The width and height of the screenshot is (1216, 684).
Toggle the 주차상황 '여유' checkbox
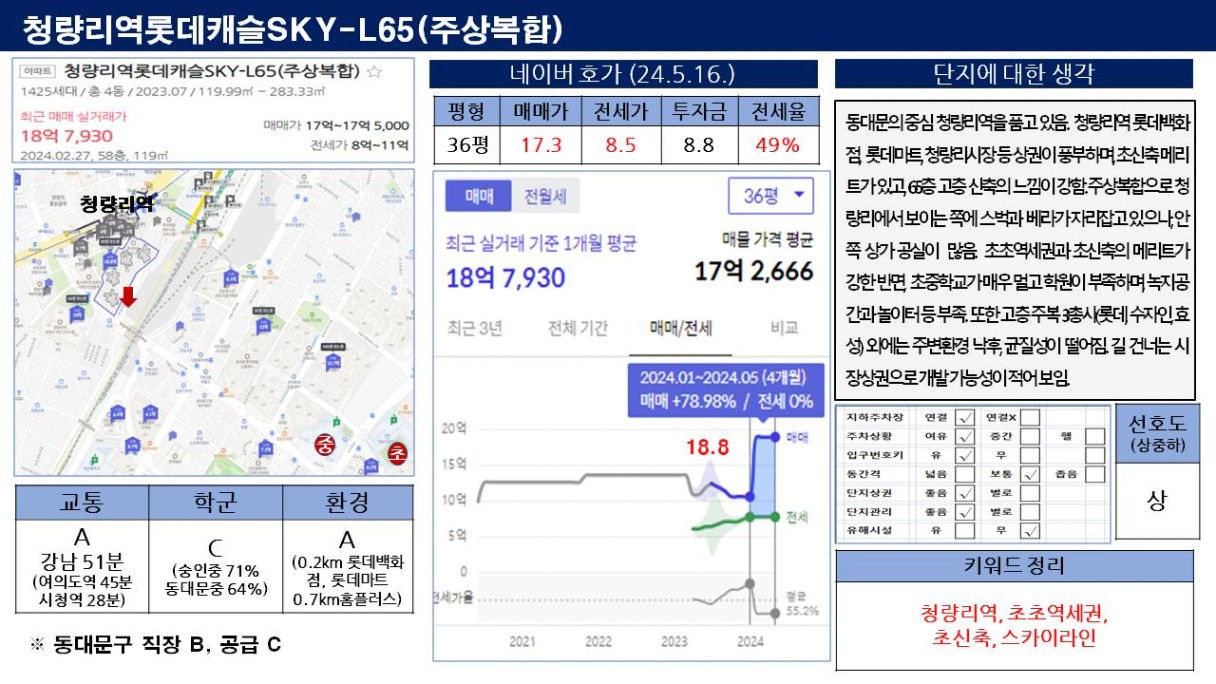click(x=965, y=436)
